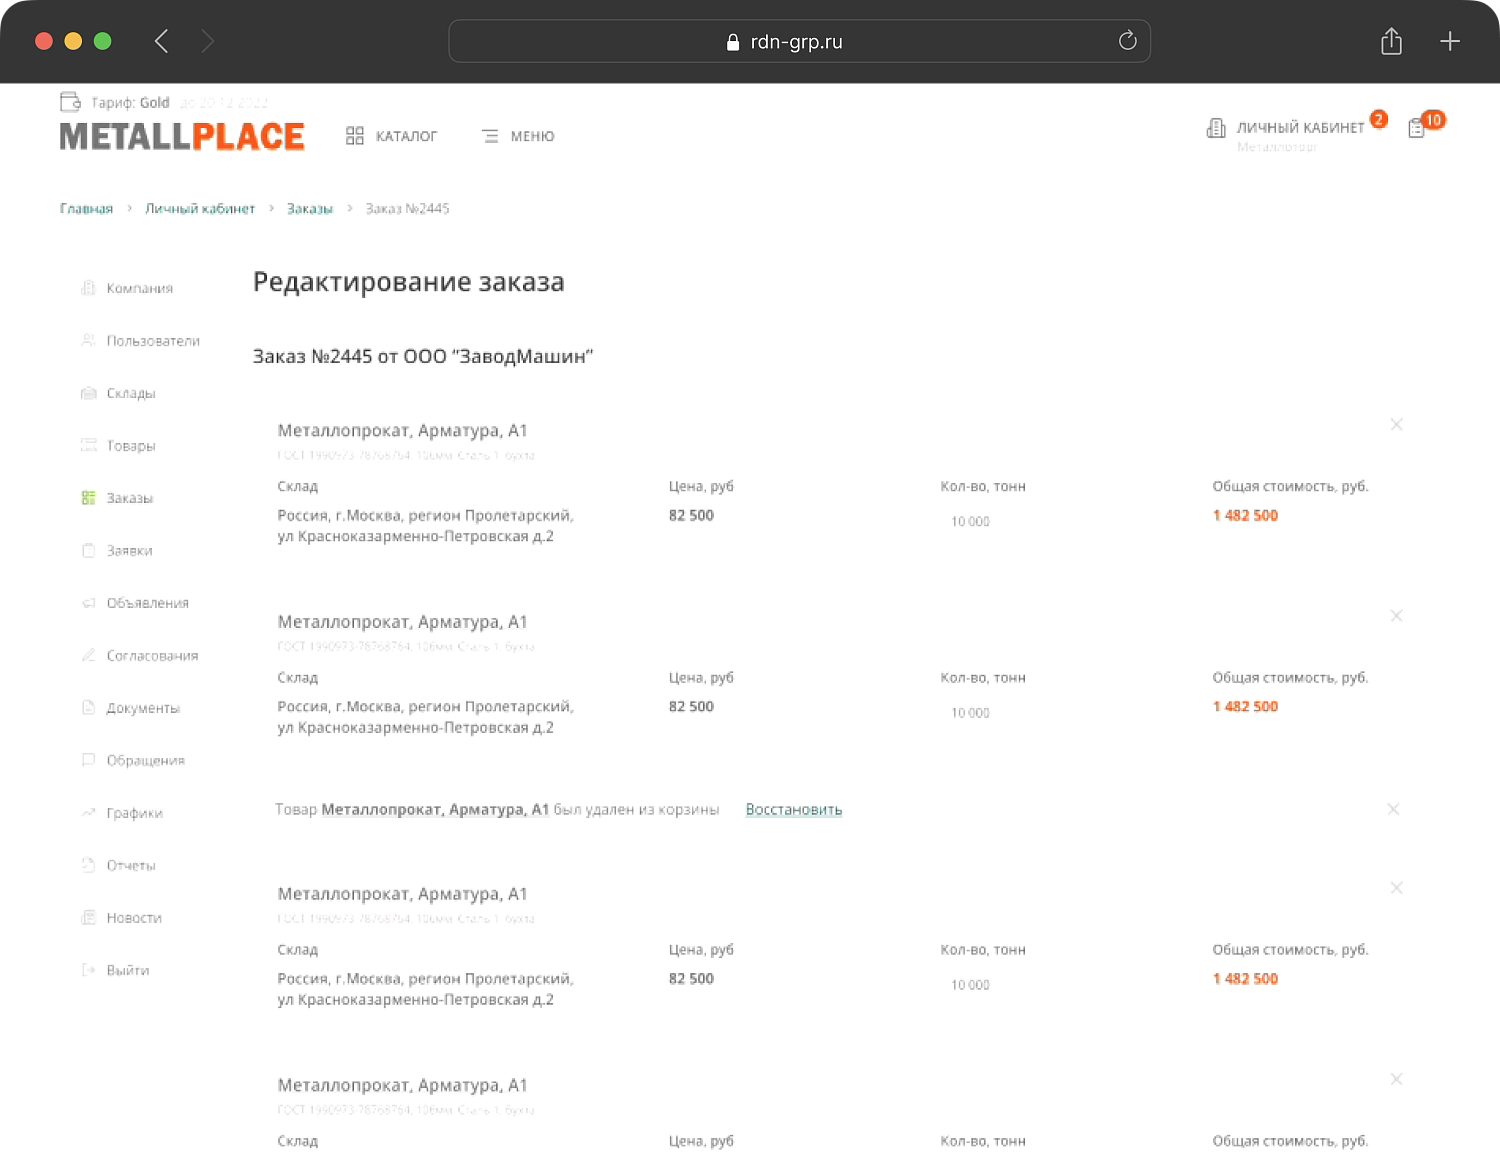Edit quantity field of first order item
Viewport: 1500px width, 1172px height.
click(970, 522)
